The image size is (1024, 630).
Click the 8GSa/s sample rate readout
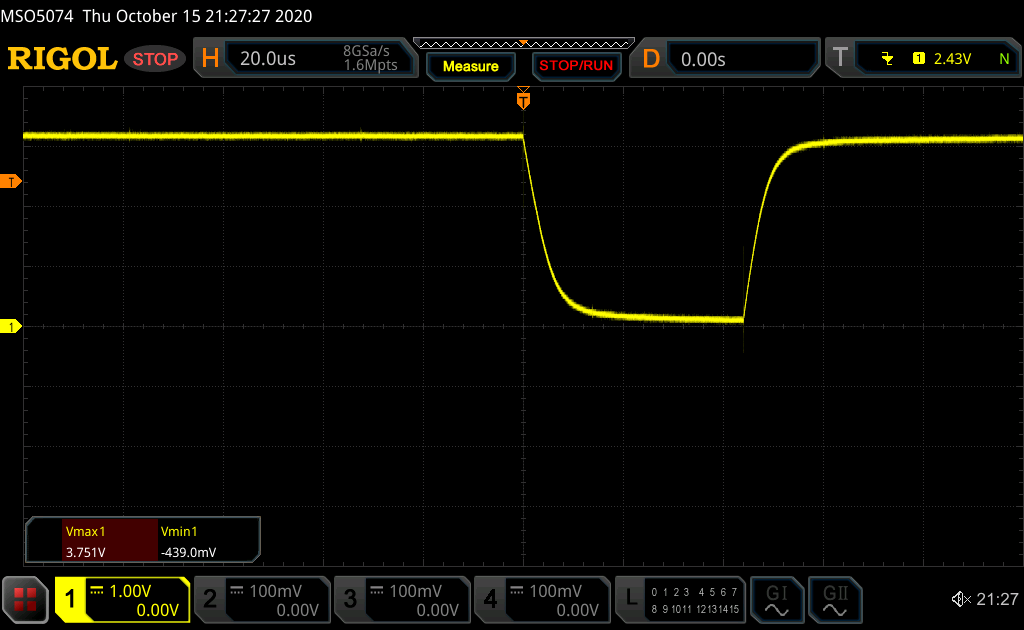point(366,51)
